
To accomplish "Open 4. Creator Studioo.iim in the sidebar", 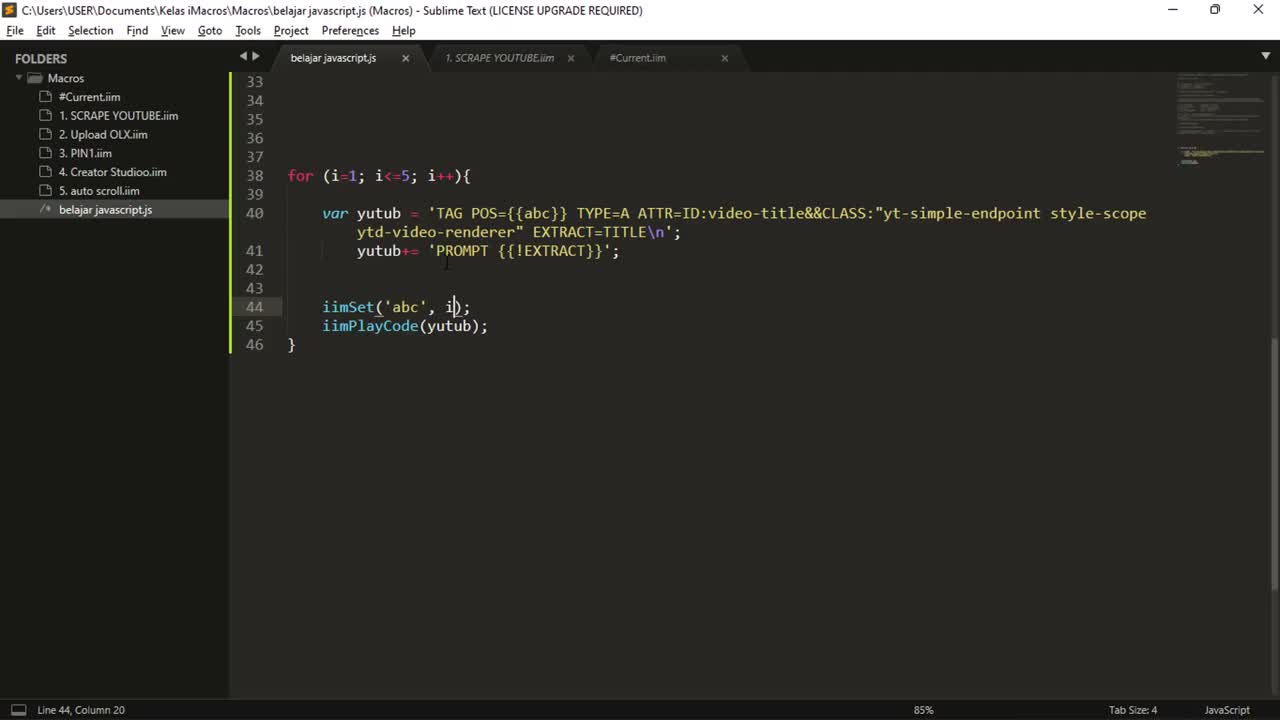I will tap(112, 172).
